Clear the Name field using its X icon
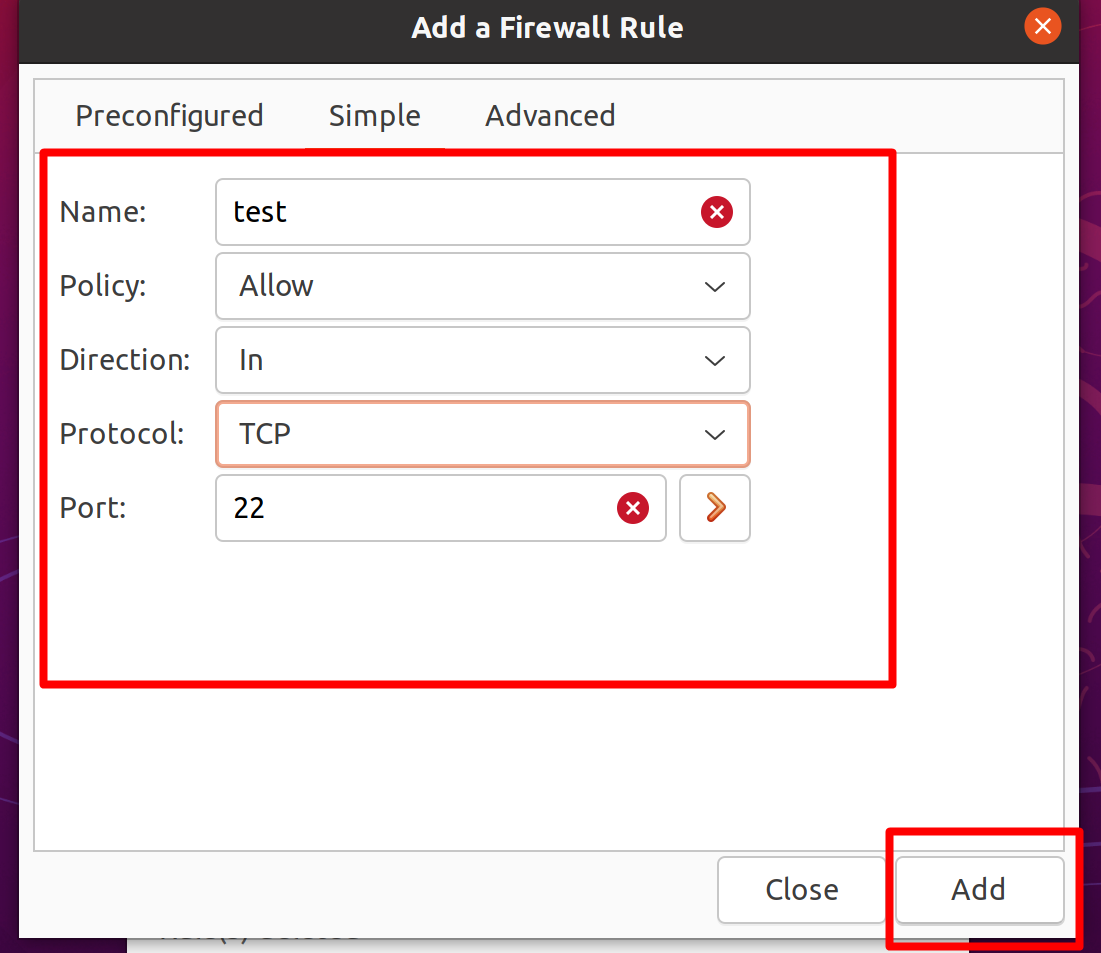This screenshot has width=1101, height=953. pos(716,212)
